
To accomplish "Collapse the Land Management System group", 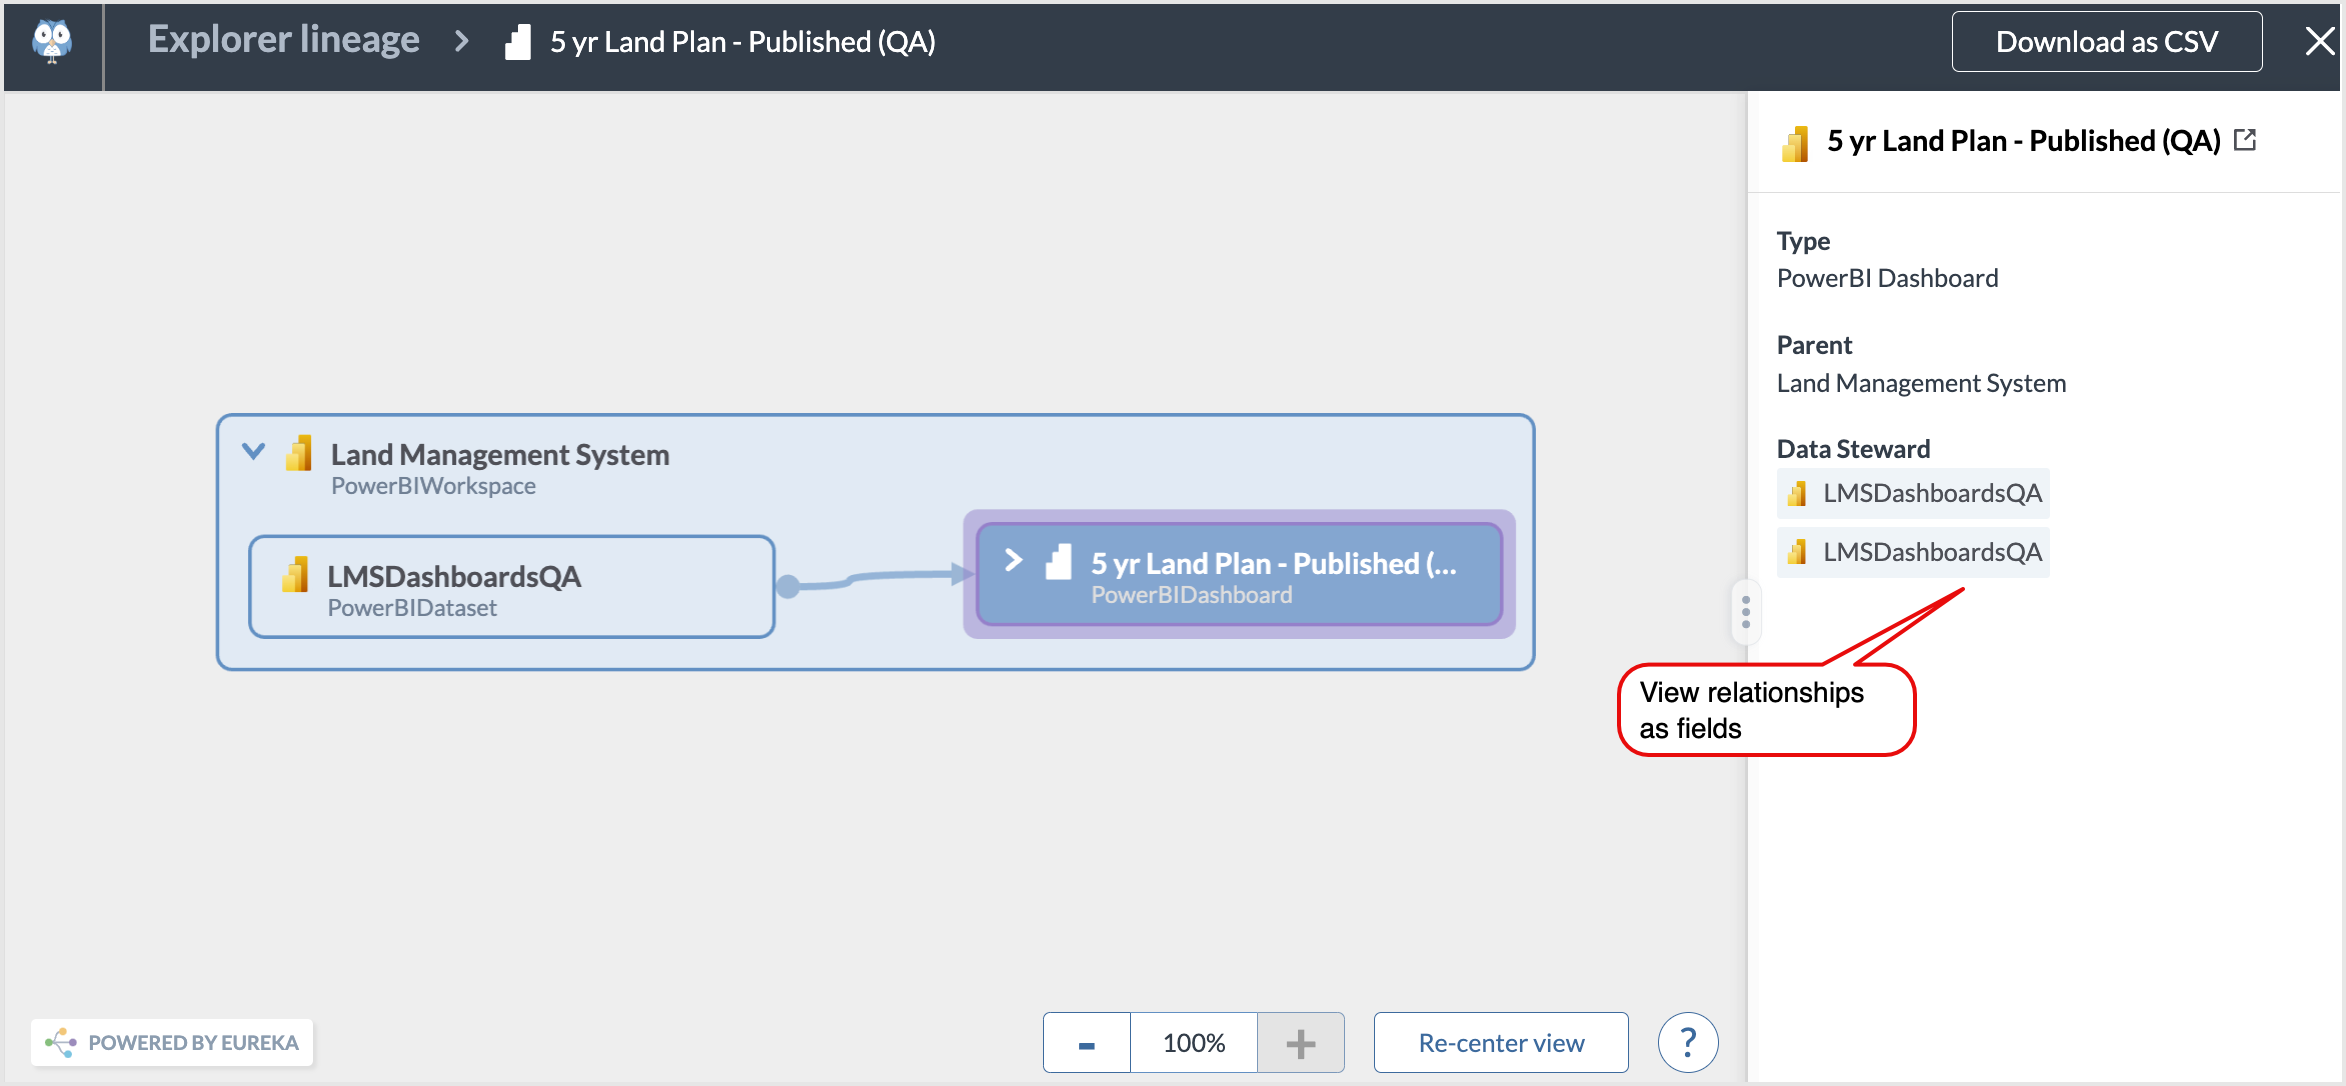I will 254,452.
